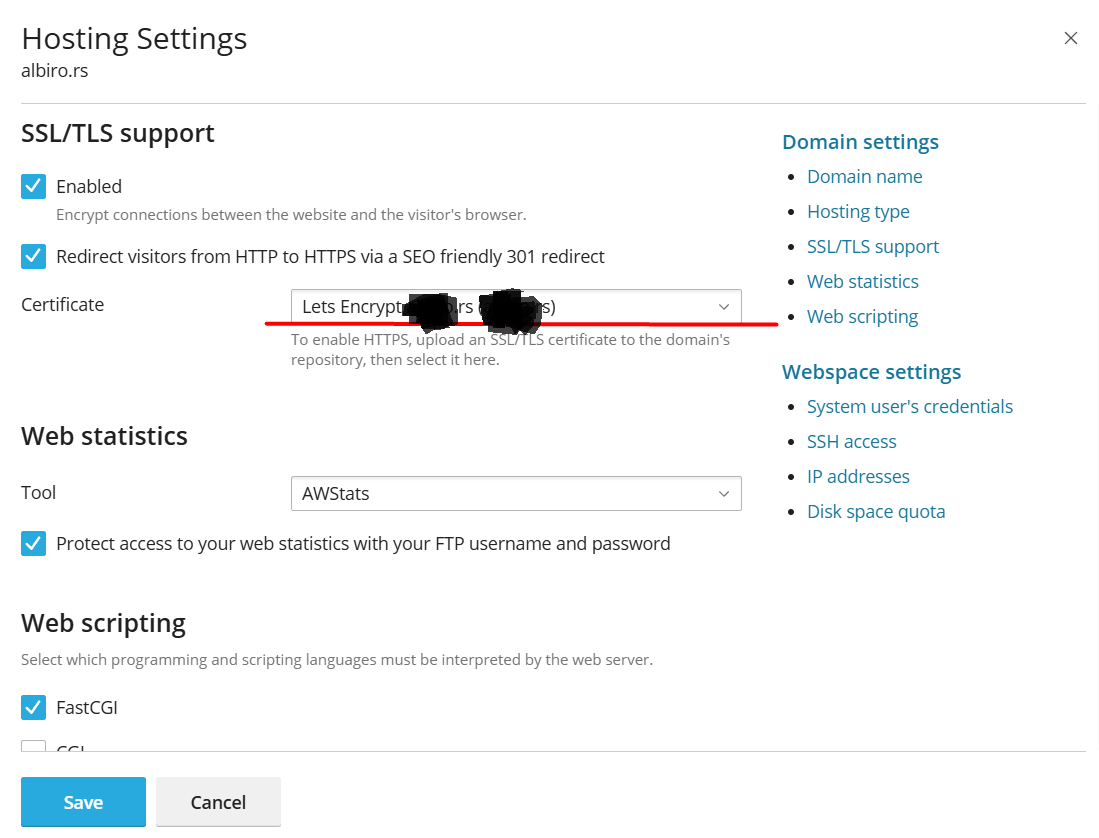Viewport: 1099px width, 838px height.
Task: Open Web statistics sidebar link
Action: tap(863, 282)
